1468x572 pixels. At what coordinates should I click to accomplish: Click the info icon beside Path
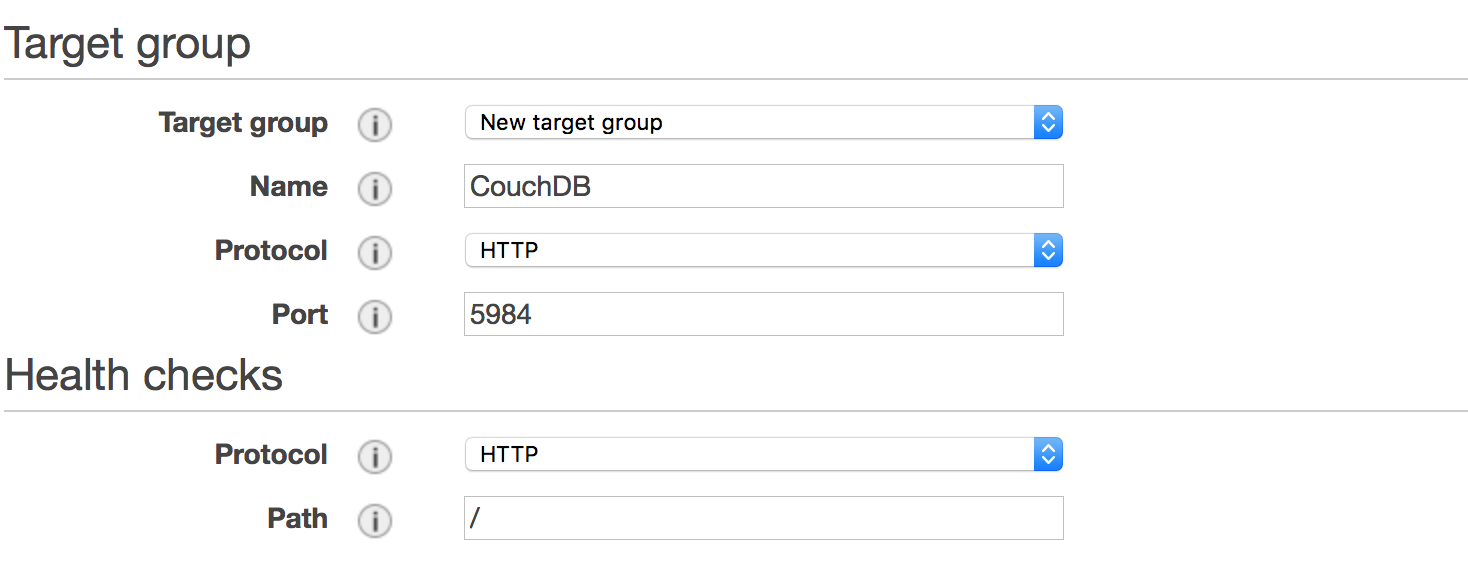(x=375, y=521)
